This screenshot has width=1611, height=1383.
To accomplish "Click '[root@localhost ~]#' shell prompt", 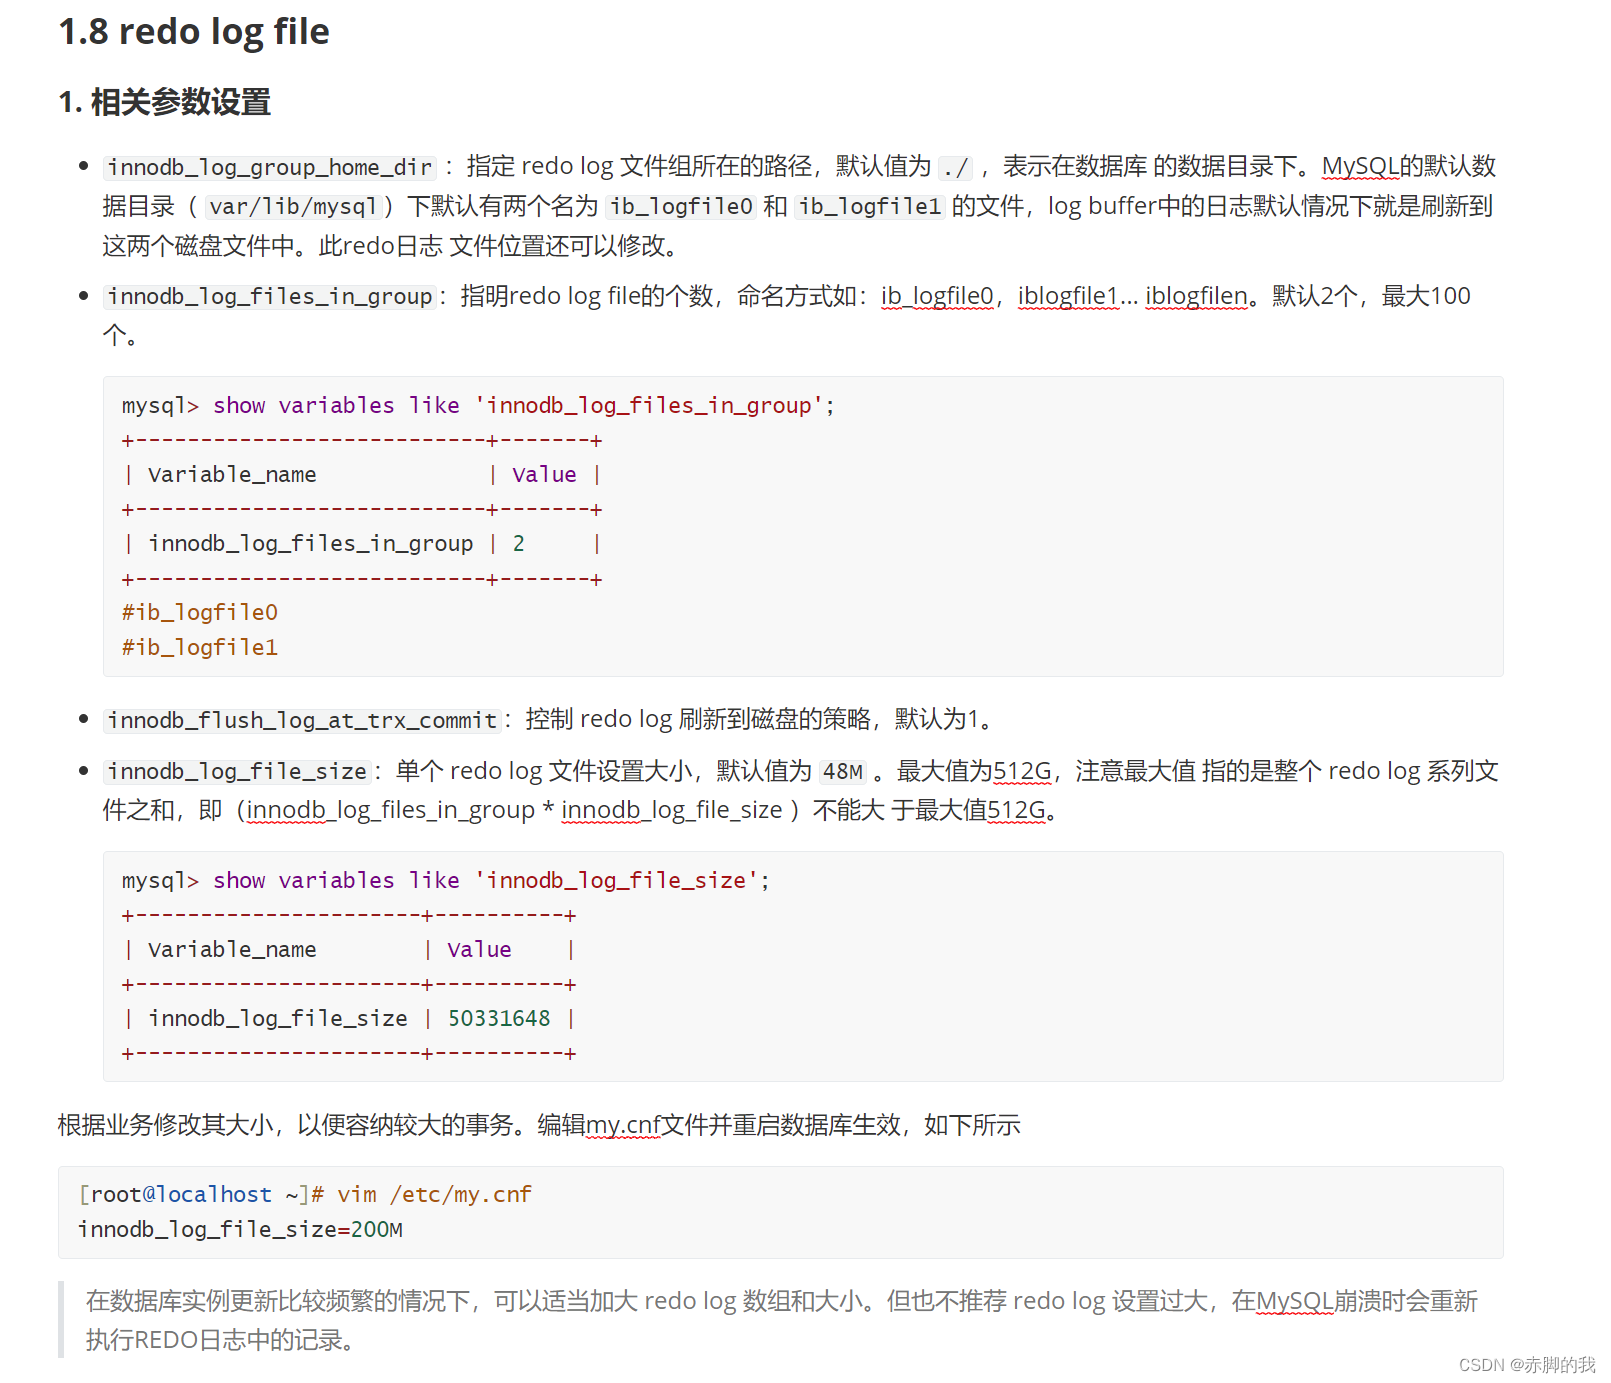I will tap(201, 1195).
